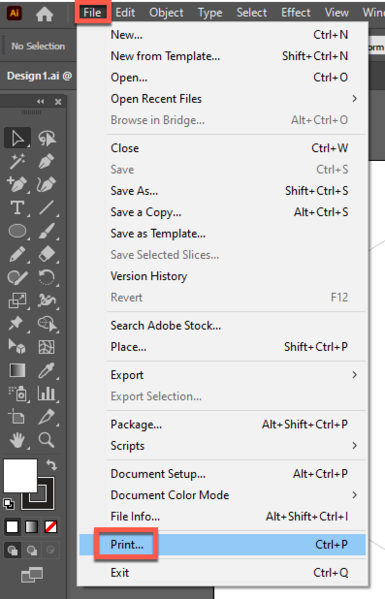Open the Object menu
The width and height of the screenshot is (385, 599).
click(166, 13)
